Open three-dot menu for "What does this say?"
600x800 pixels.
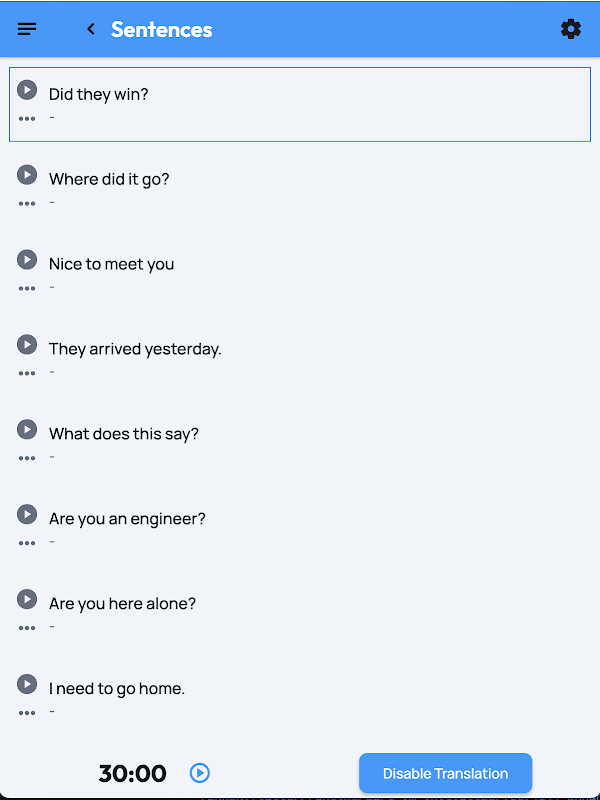click(x=27, y=459)
